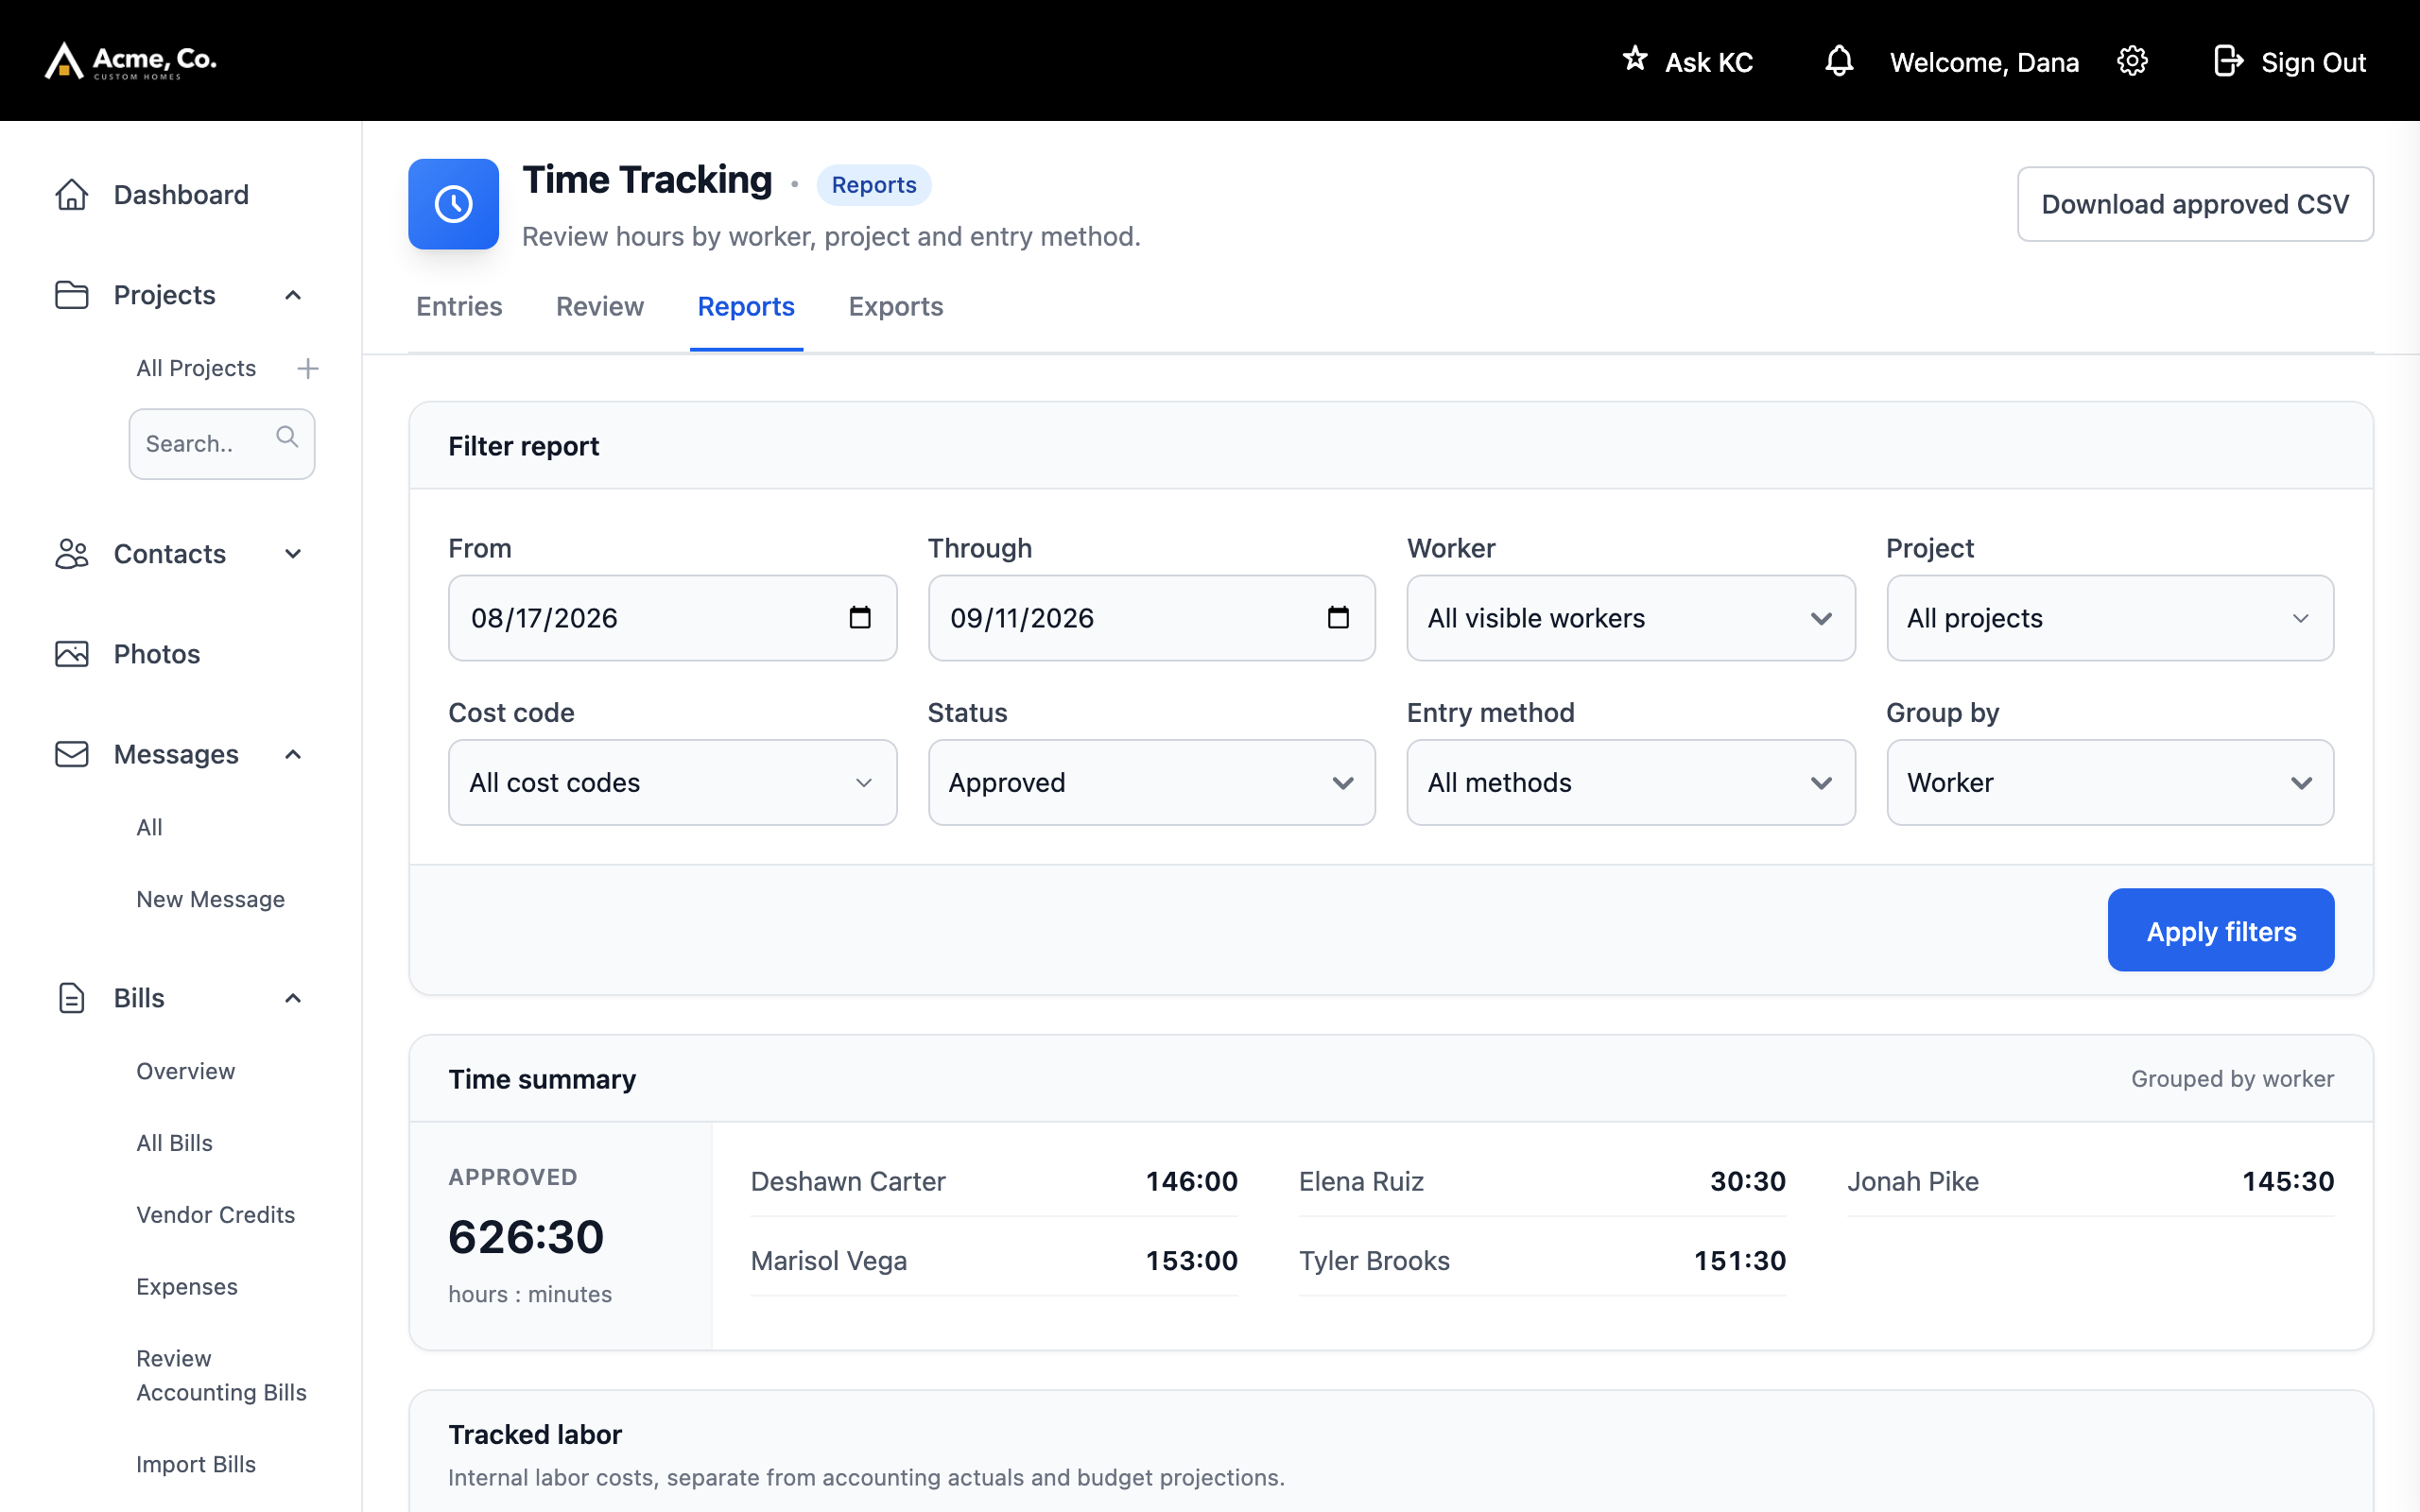
Task: Open the notifications bell
Action: (1839, 61)
